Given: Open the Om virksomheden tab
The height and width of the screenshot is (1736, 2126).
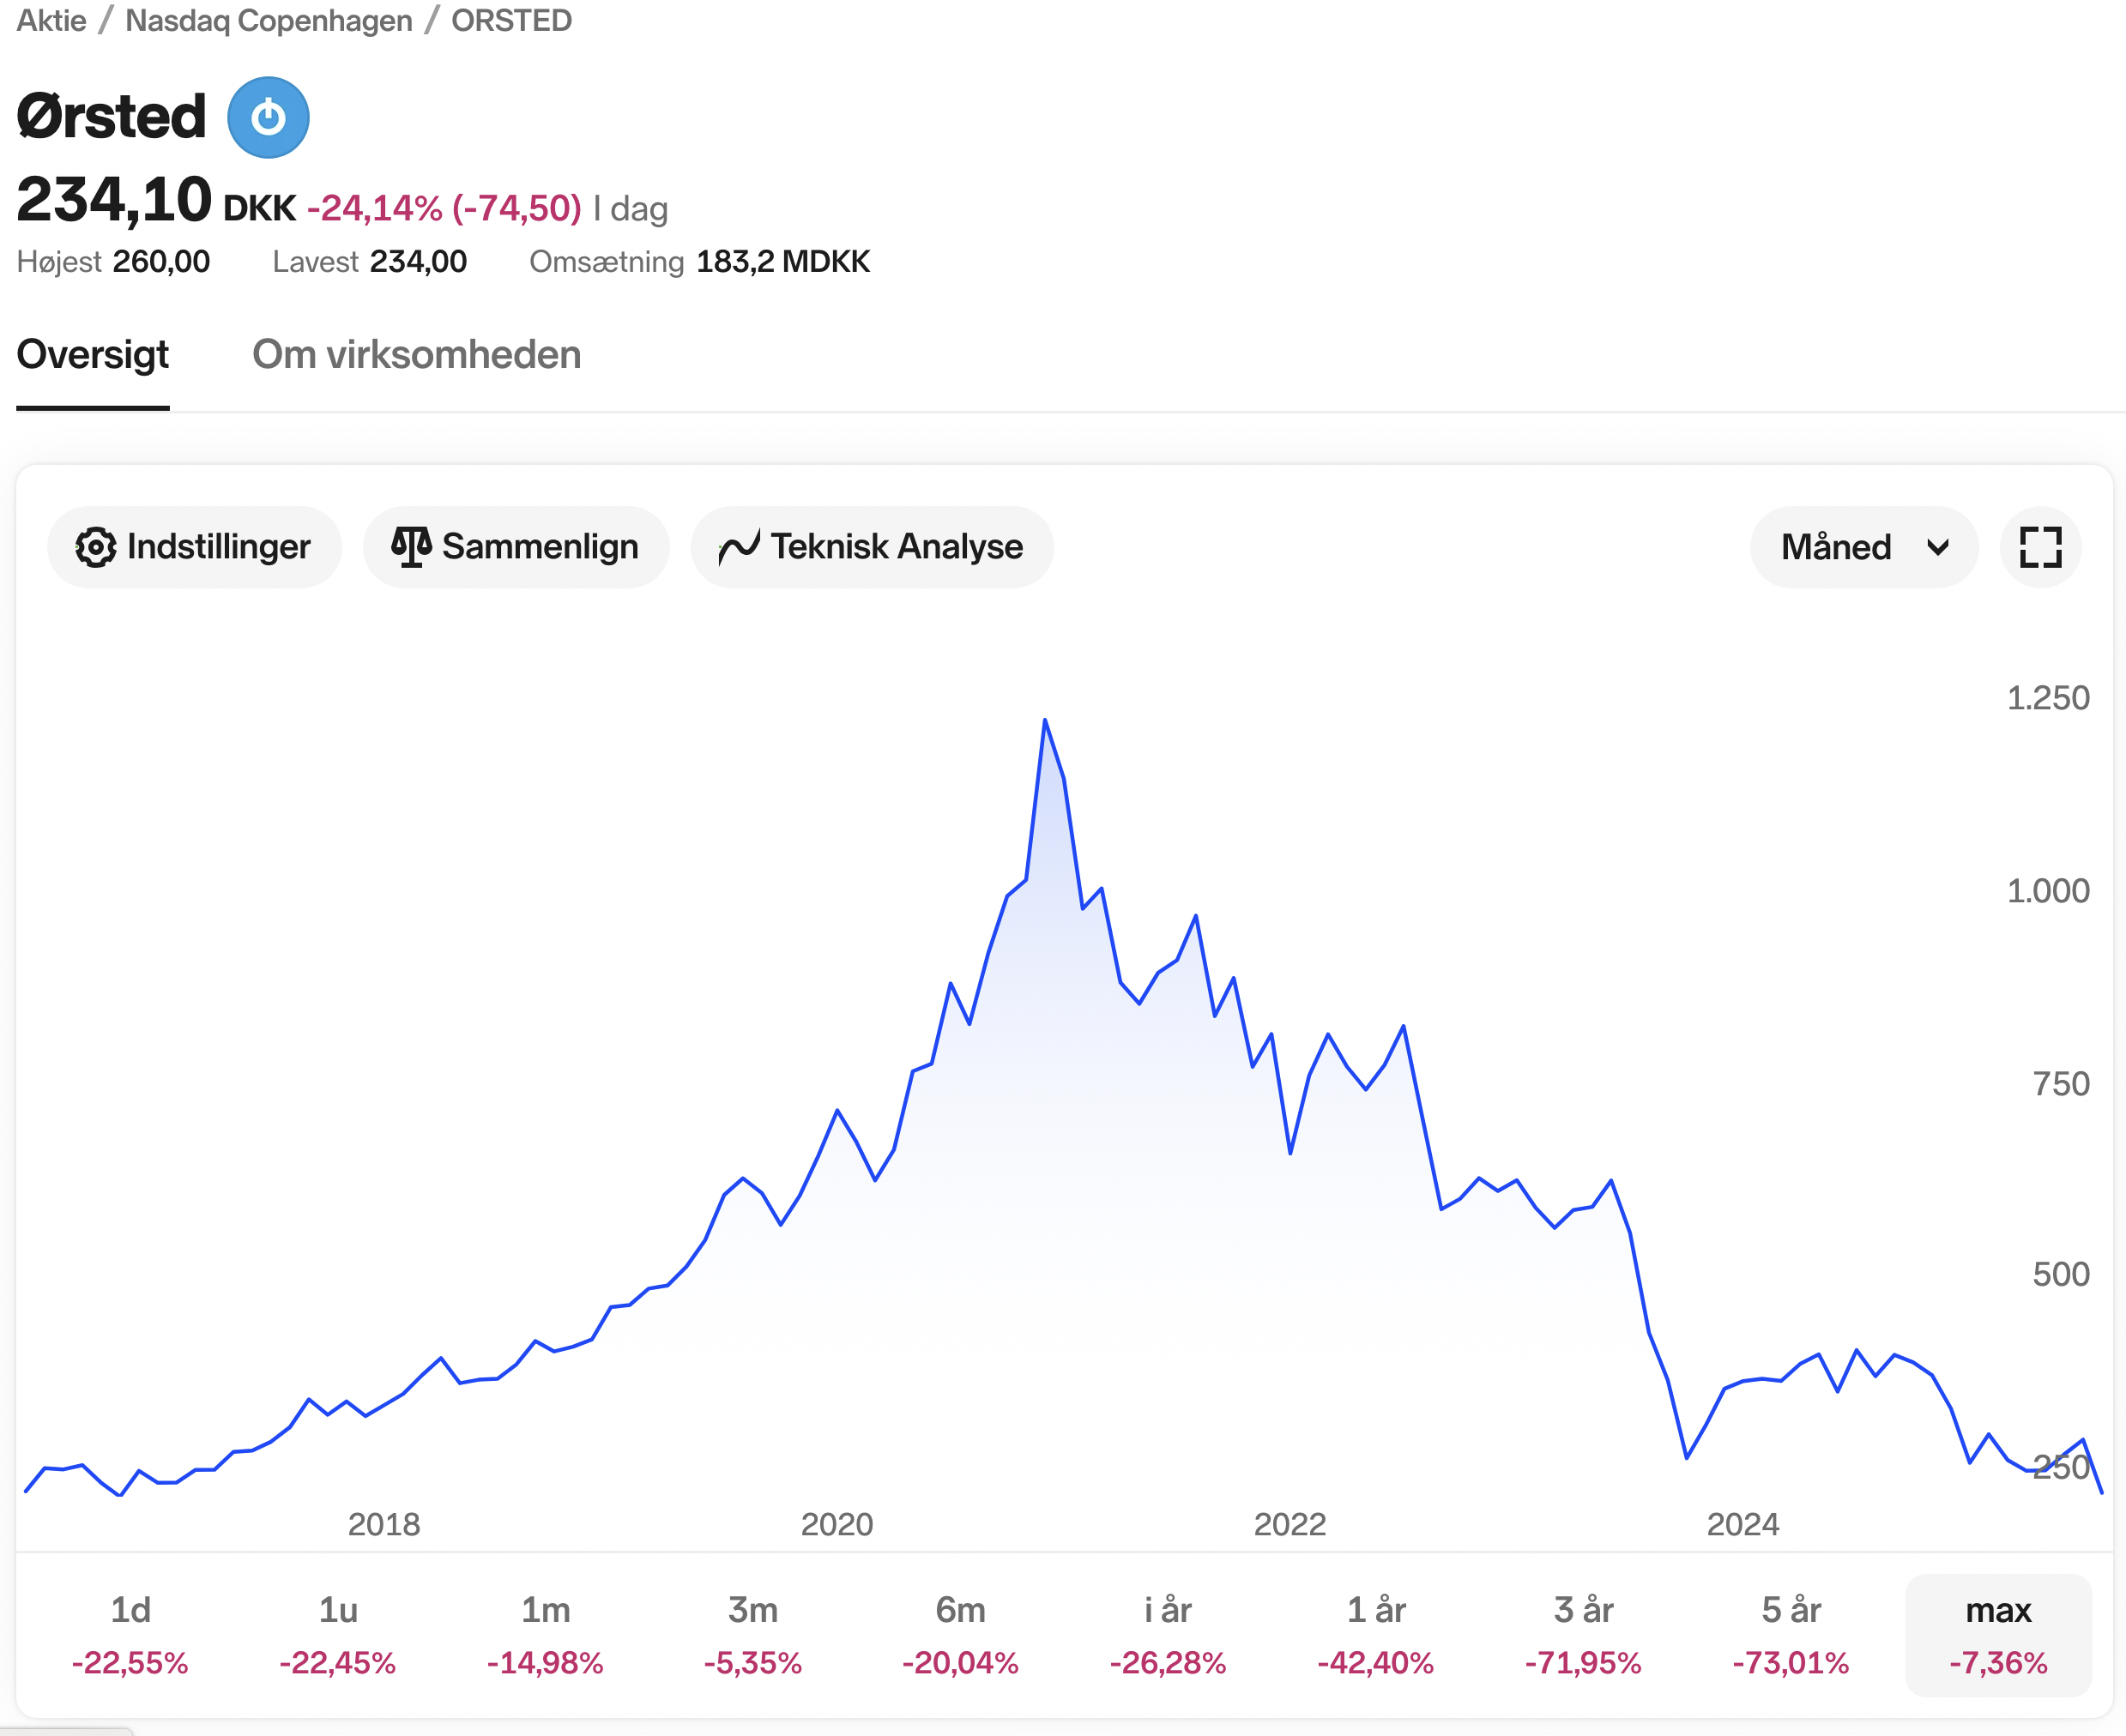Looking at the screenshot, I should 416,355.
